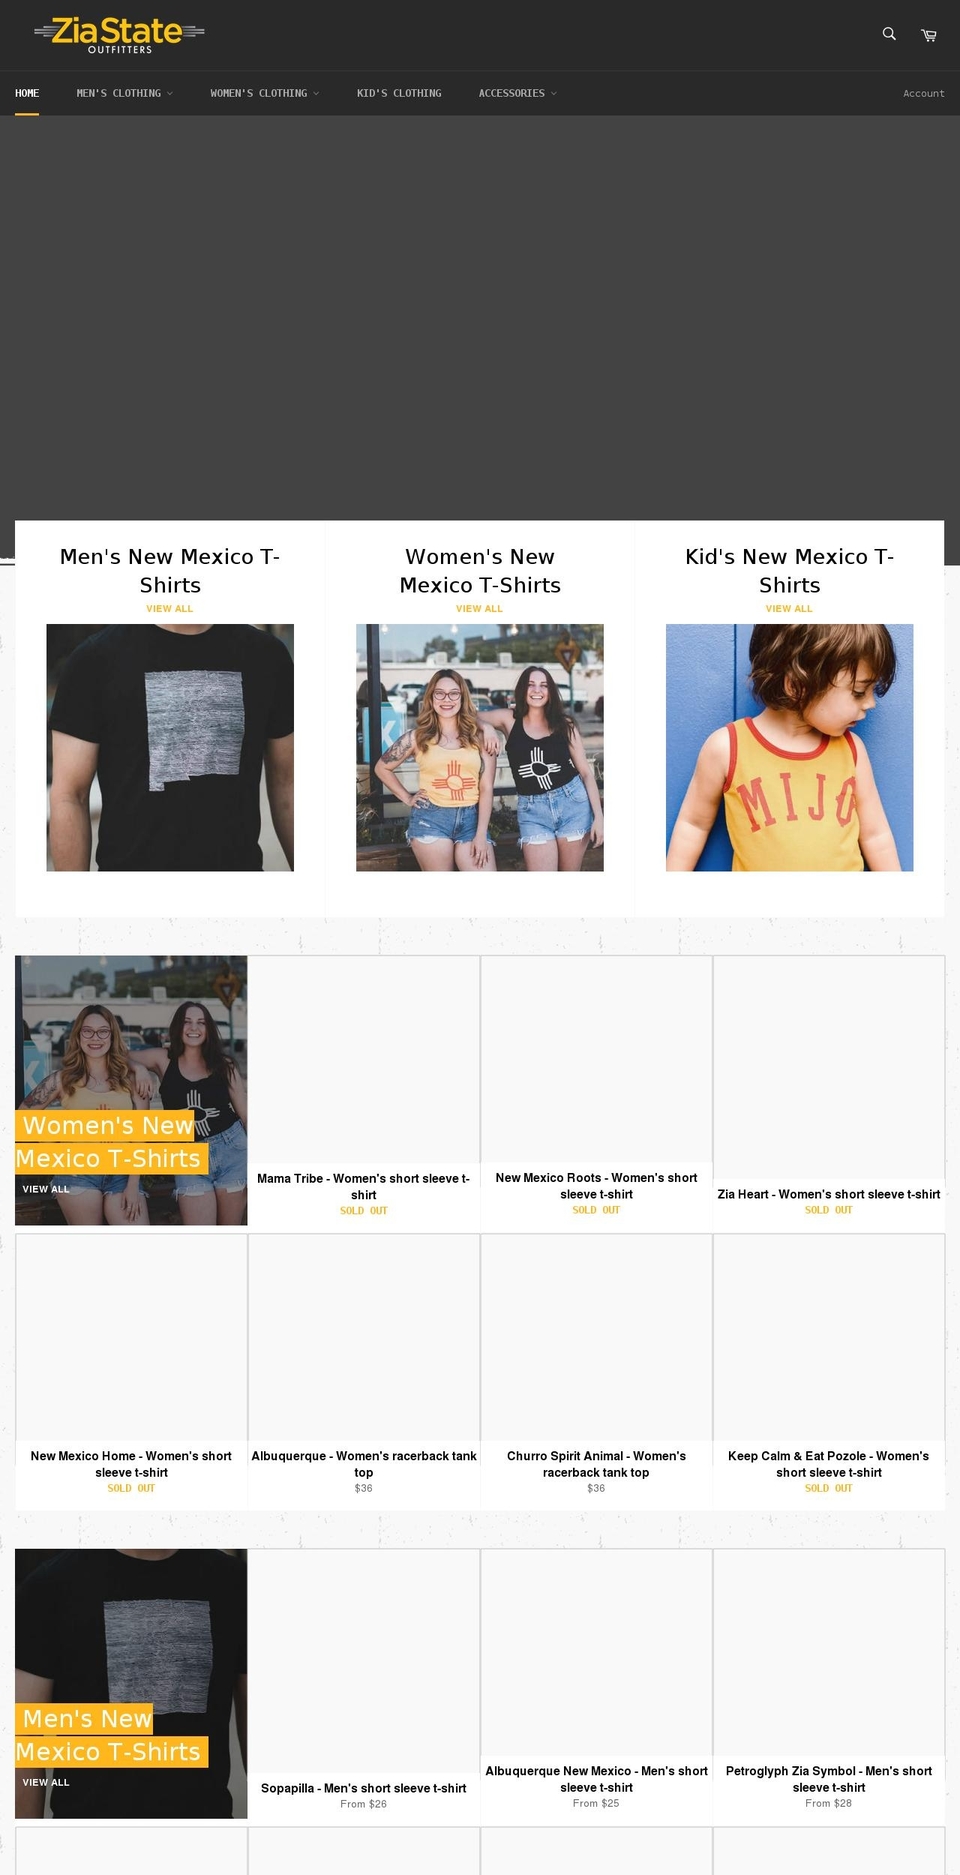
Task: Click Sold Out under Mama Tribe
Action: click(364, 1210)
